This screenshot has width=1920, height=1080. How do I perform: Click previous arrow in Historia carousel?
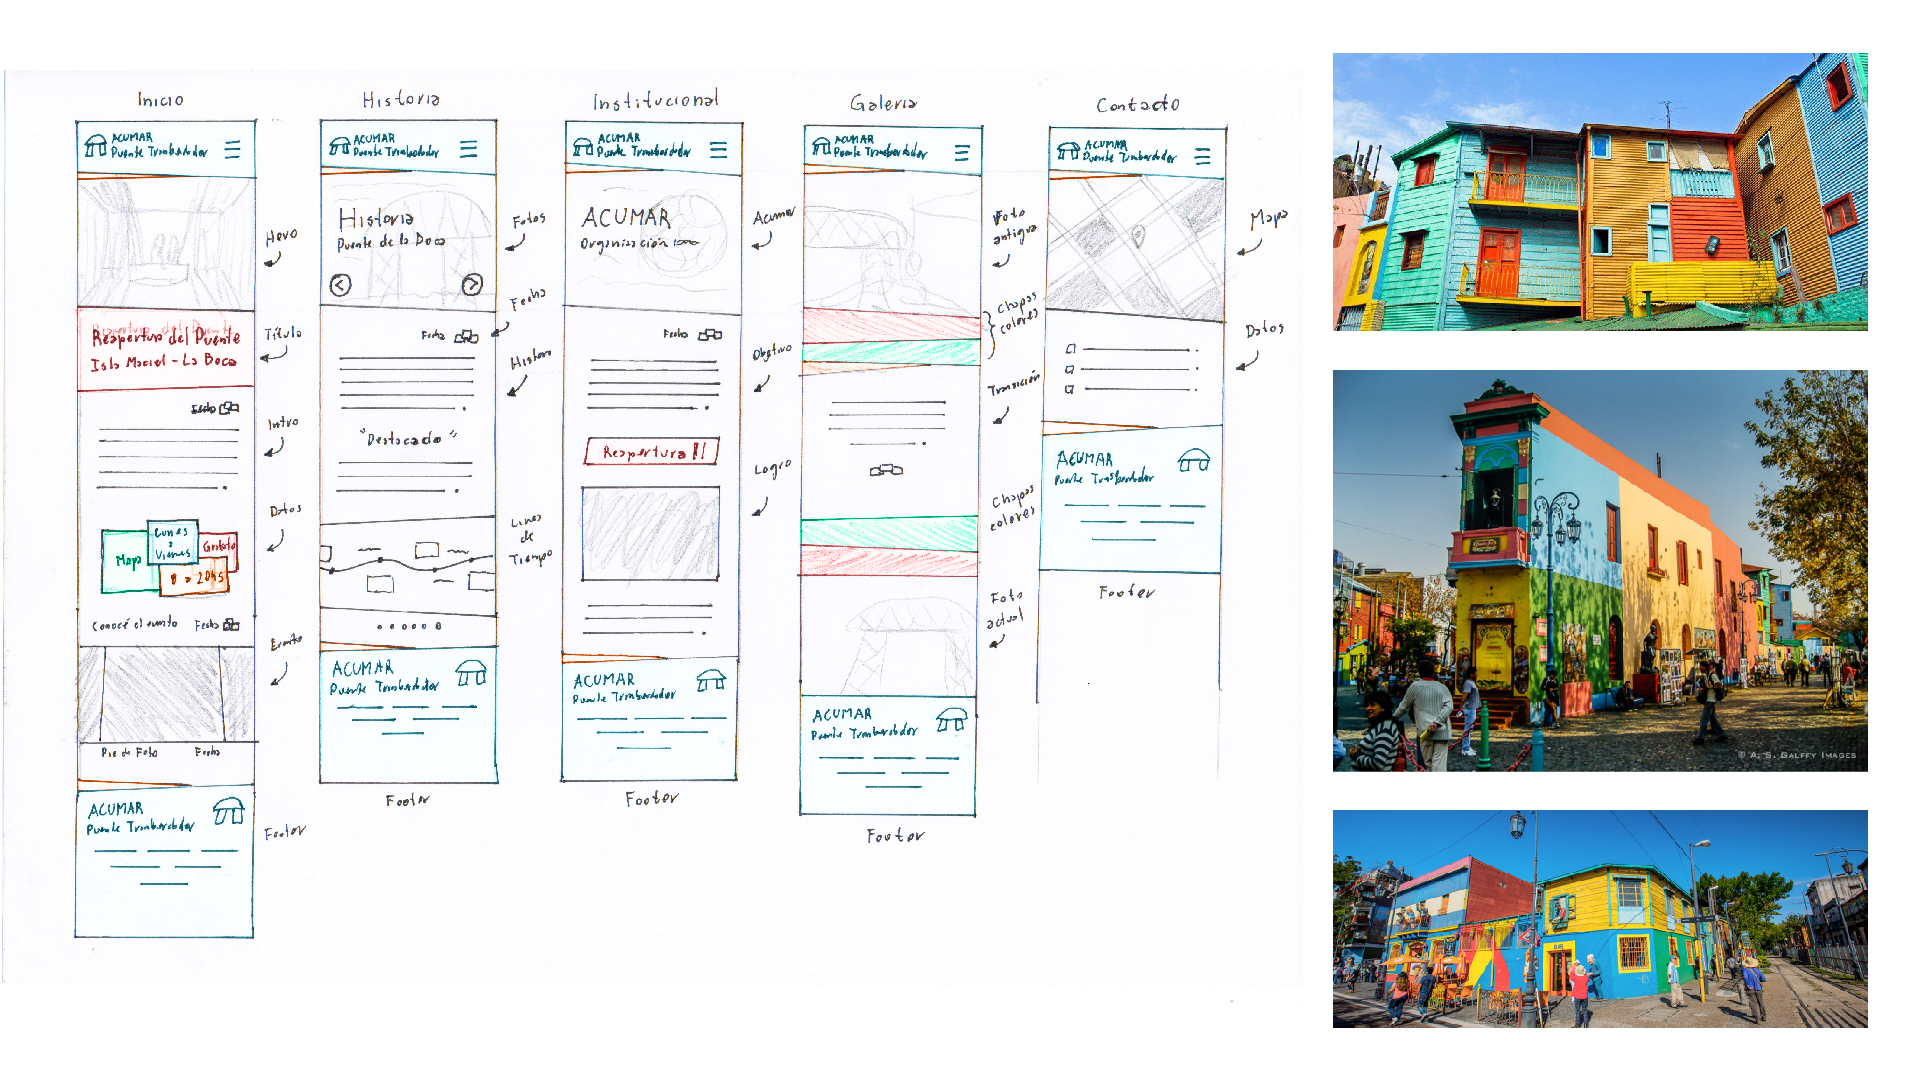(340, 285)
